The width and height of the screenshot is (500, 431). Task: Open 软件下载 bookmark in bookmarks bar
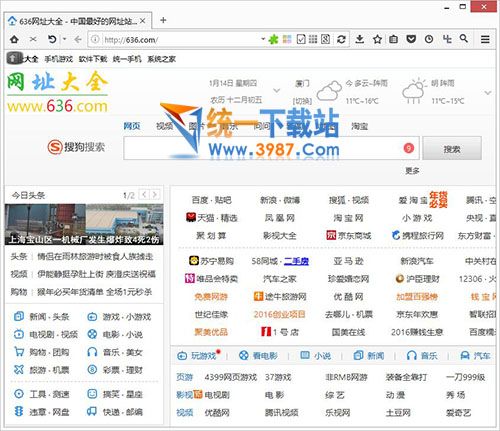click(x=93, y=59)
